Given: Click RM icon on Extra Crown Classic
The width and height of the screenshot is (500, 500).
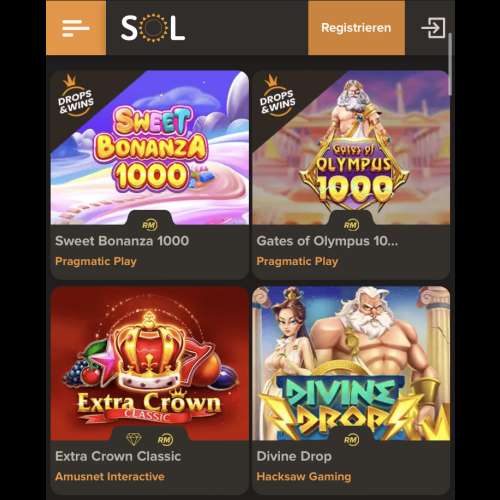Looking at the screenshot, I should [x=165, y=440].
